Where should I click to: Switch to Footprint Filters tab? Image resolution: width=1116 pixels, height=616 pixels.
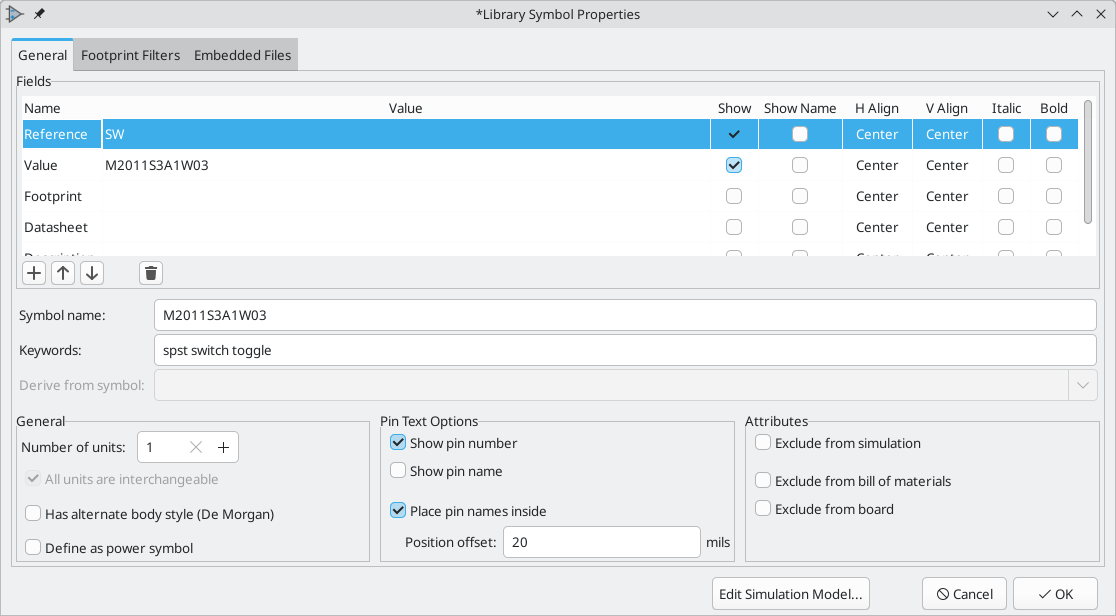[130, 55]
